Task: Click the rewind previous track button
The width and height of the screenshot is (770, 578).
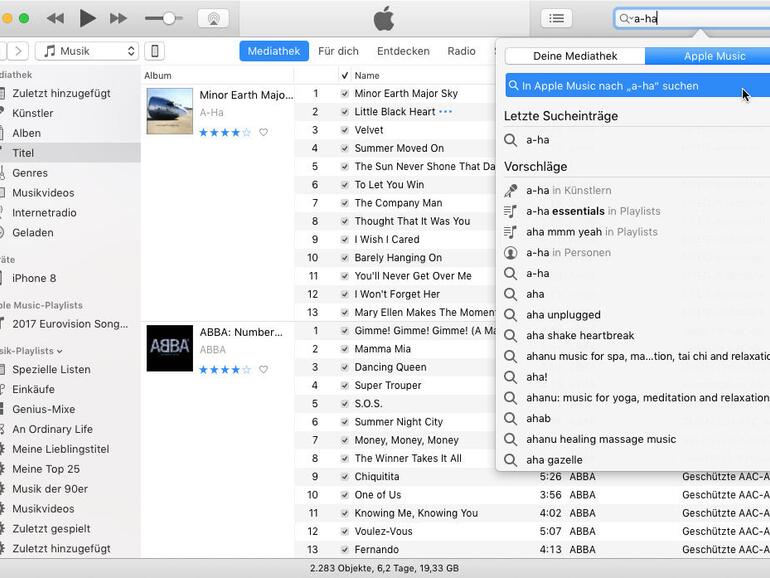Action: coord(55,19)
